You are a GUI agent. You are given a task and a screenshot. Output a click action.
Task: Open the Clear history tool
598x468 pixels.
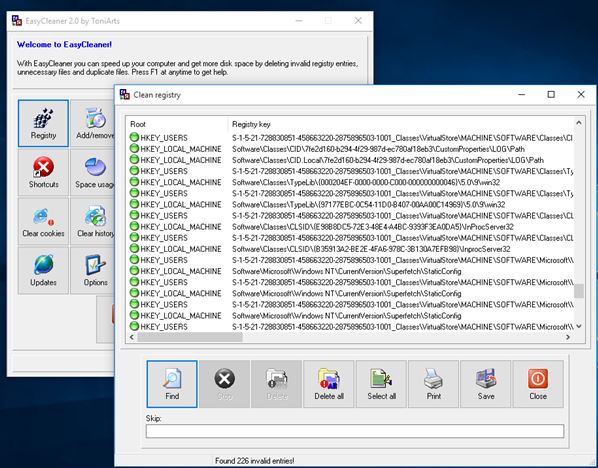(93, 221)
